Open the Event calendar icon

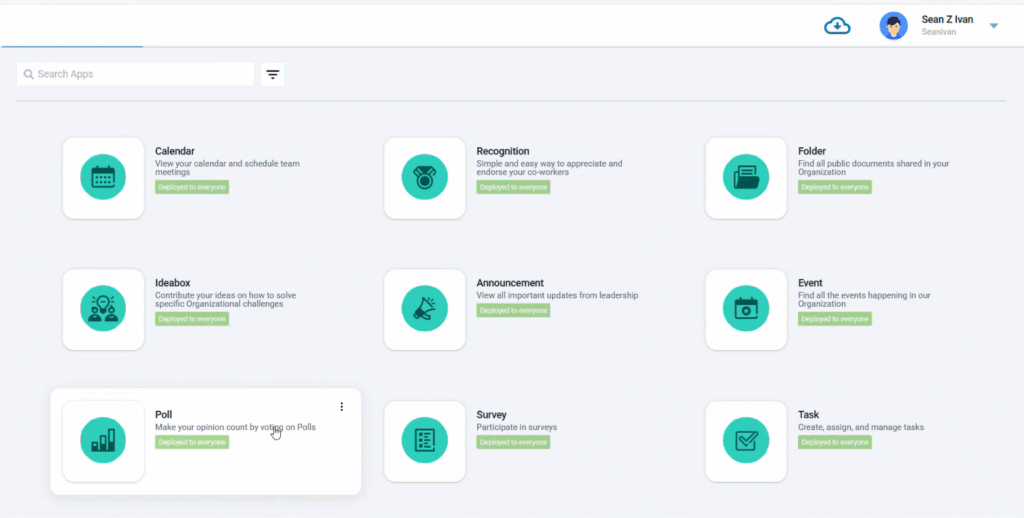745,309
